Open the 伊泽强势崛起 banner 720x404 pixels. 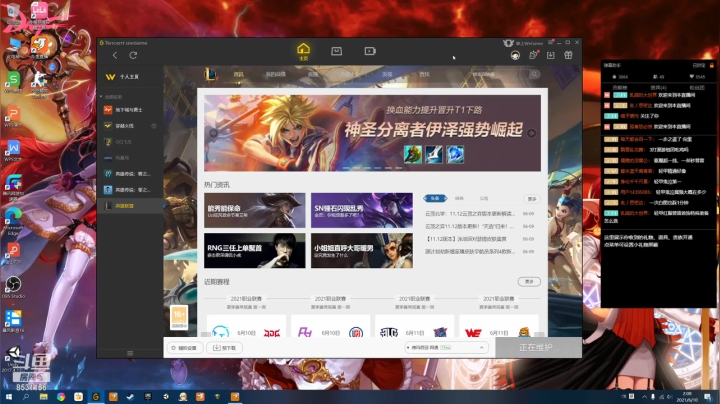372,133
